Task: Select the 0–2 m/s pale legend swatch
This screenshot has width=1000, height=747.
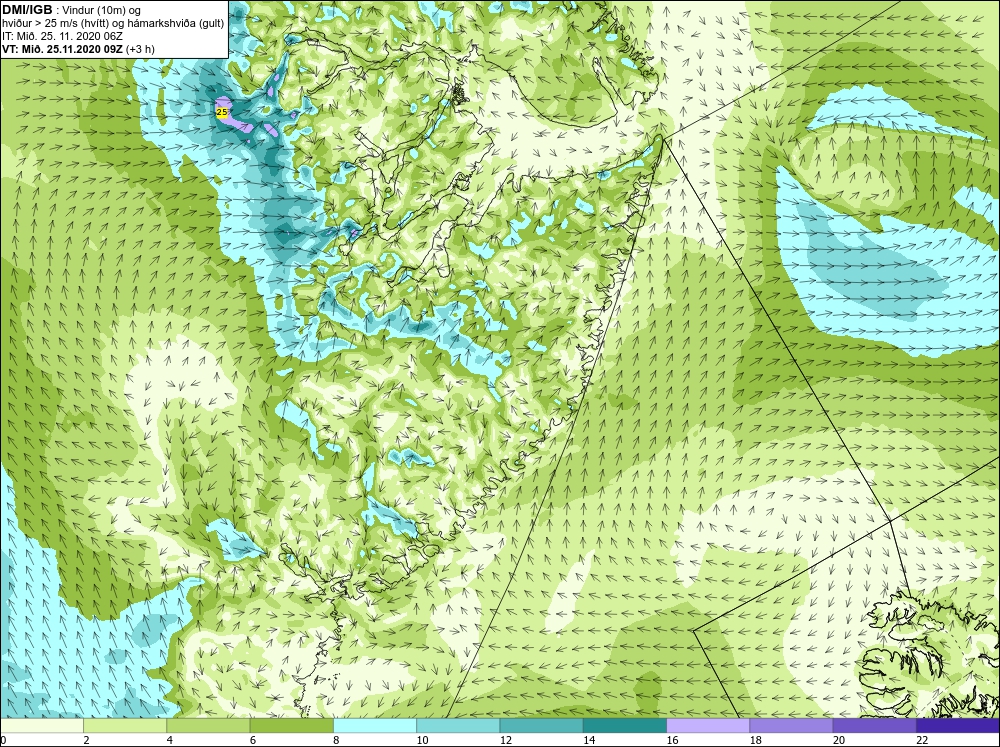Action: tap(41, 726)
